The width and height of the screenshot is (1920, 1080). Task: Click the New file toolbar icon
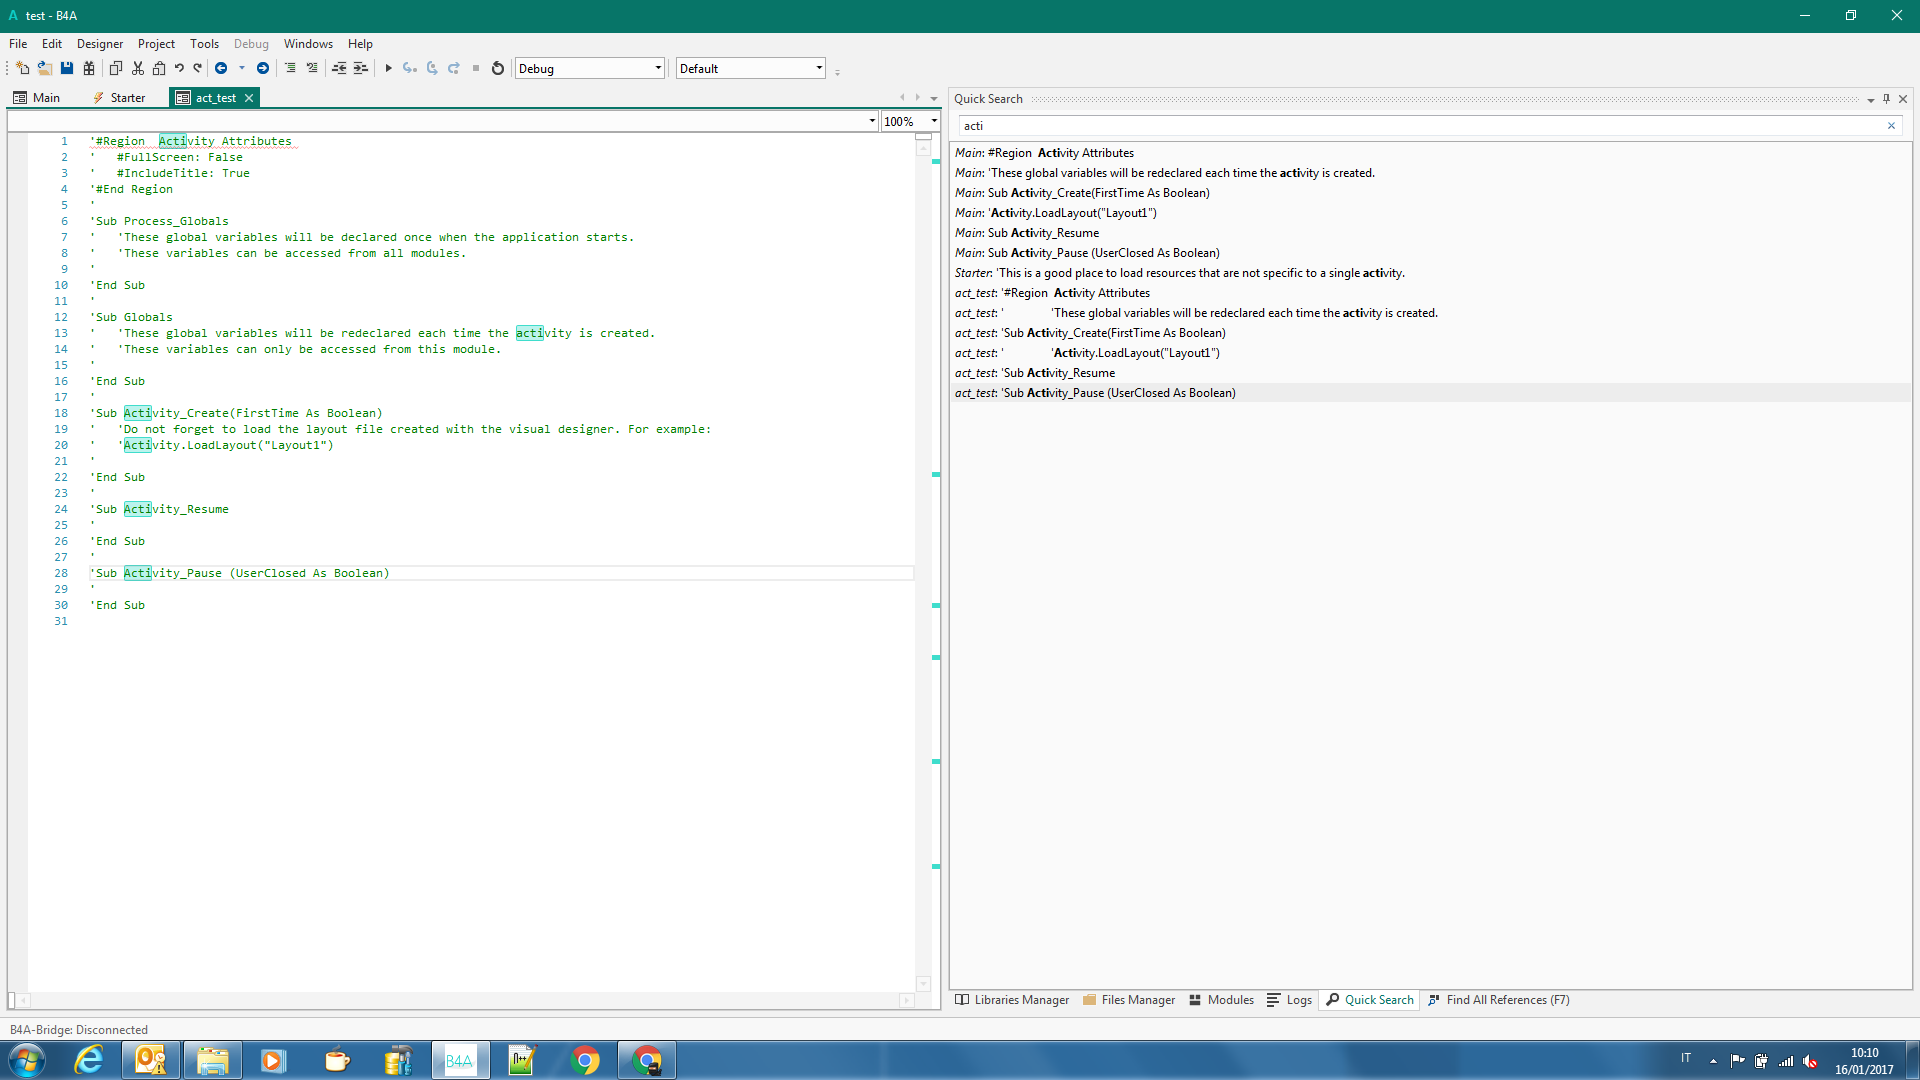coord(23,68)
